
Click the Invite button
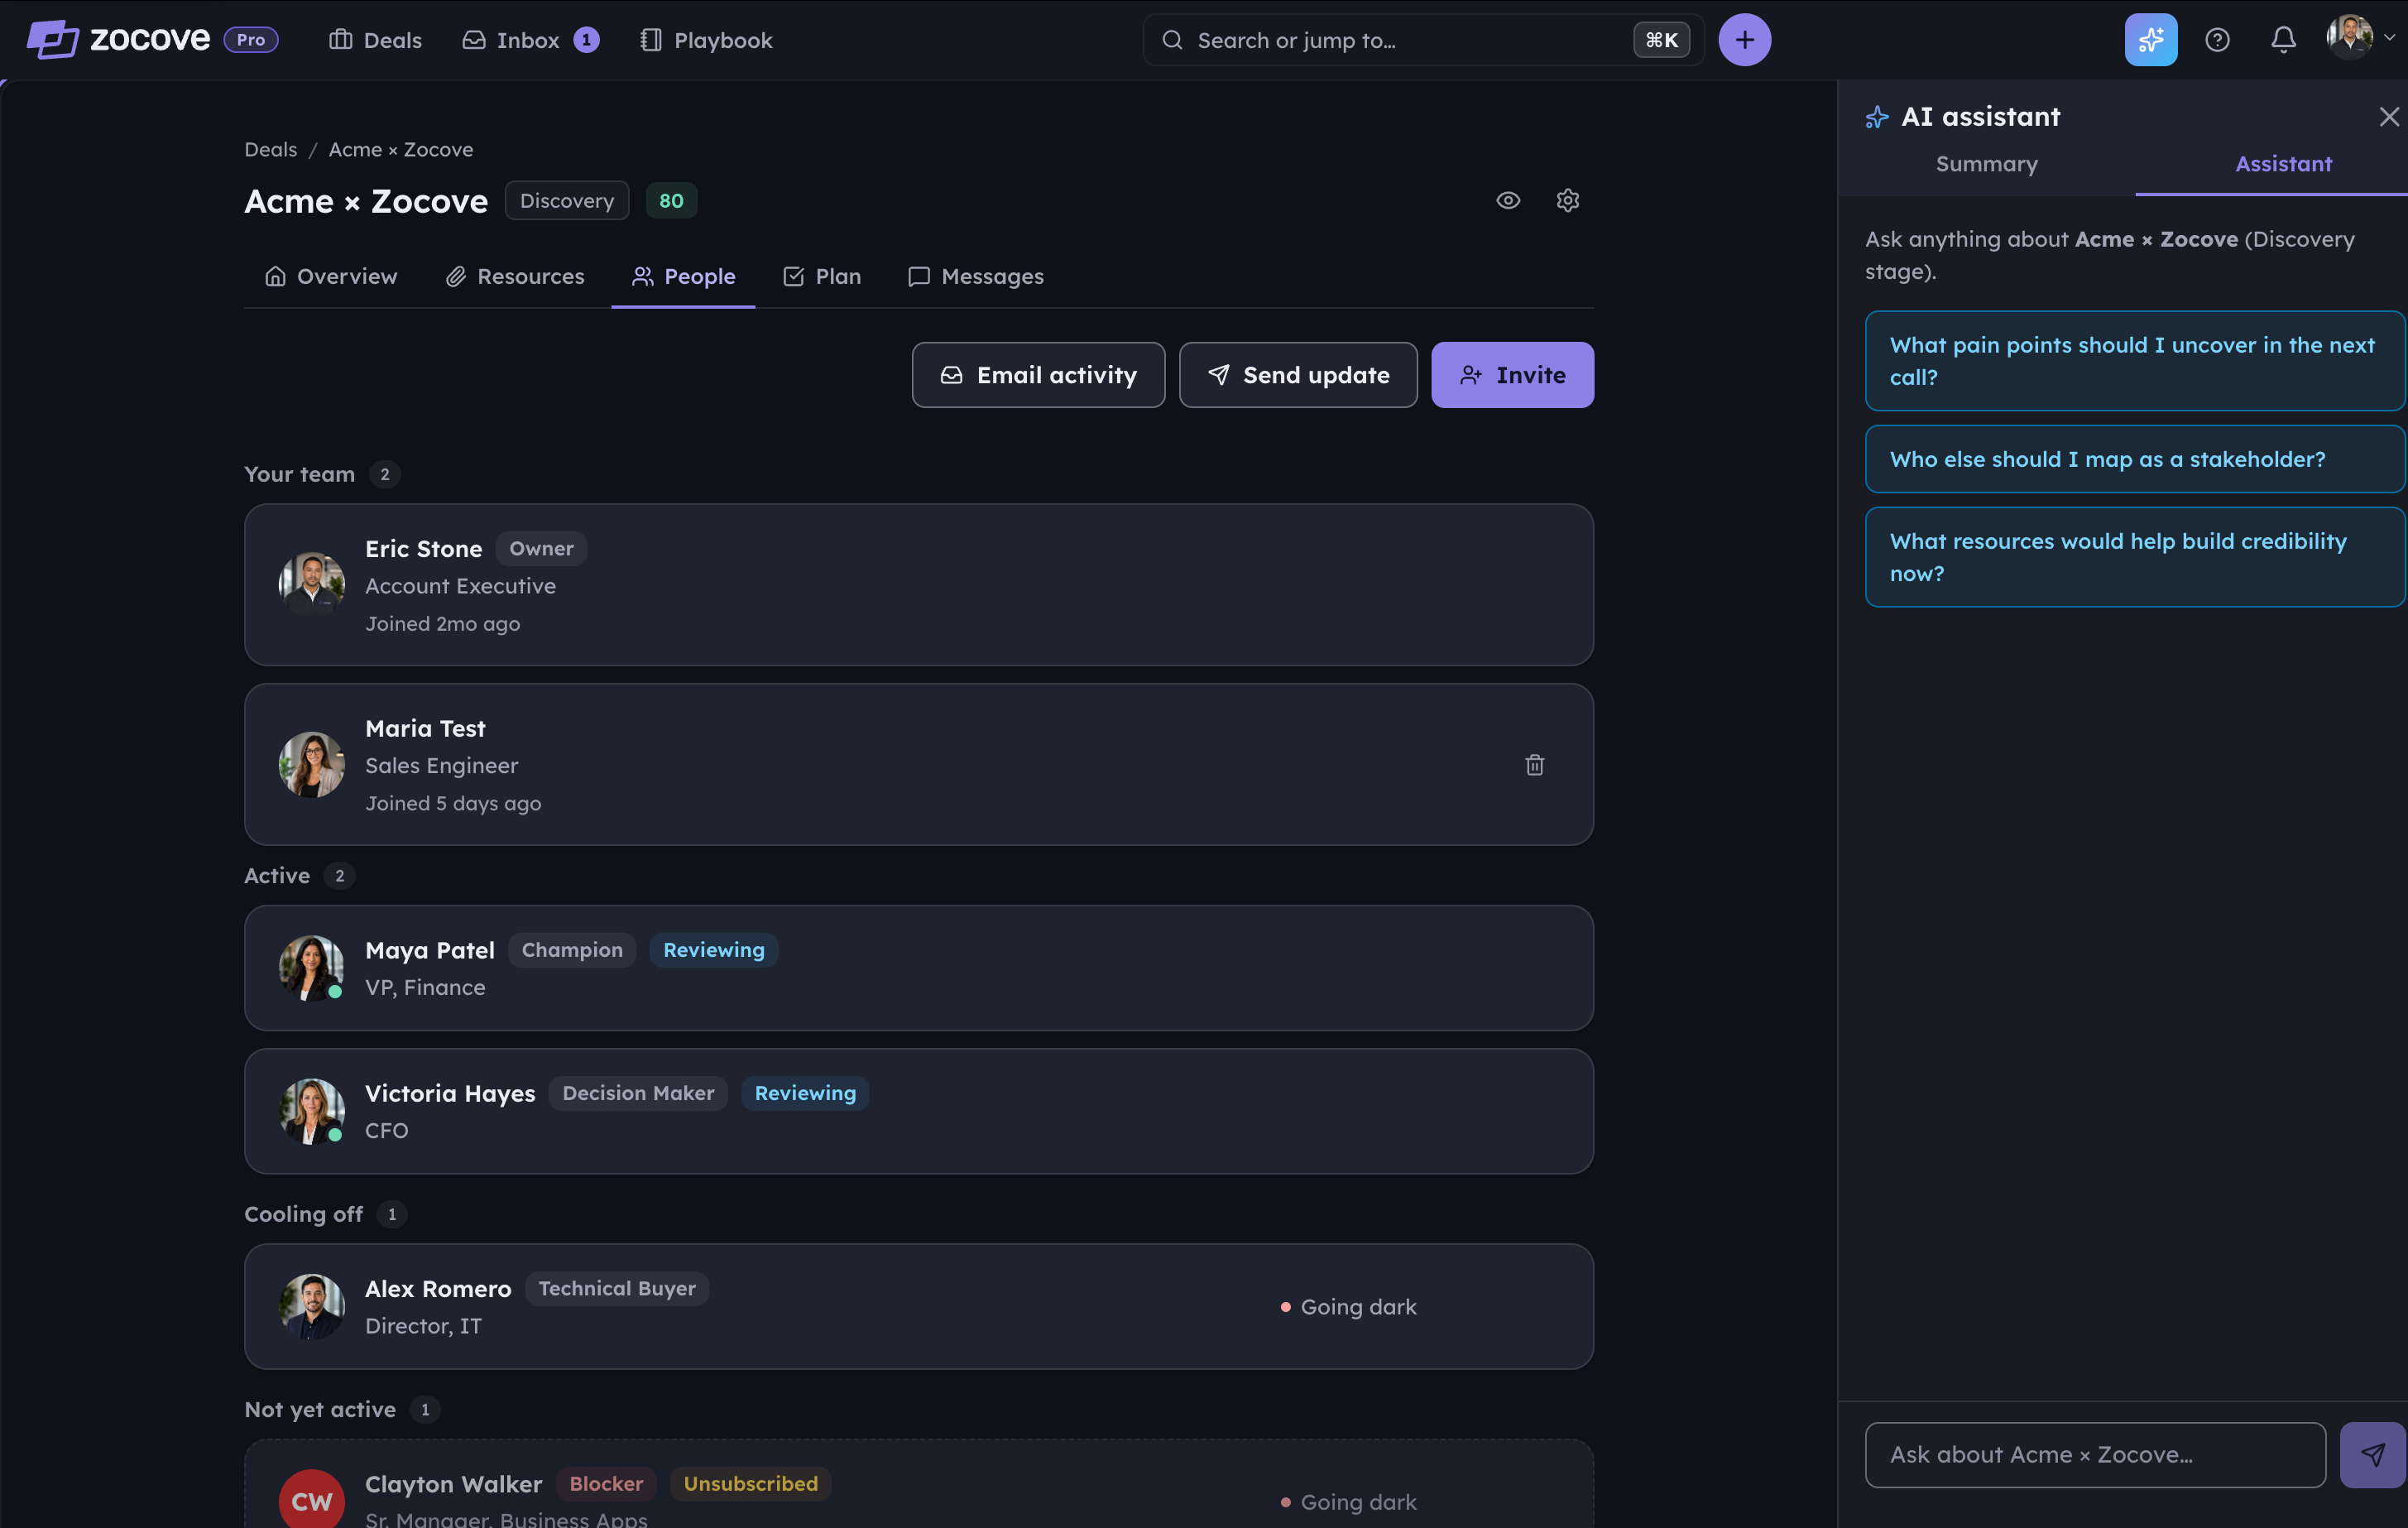(x=1512, y=375)
